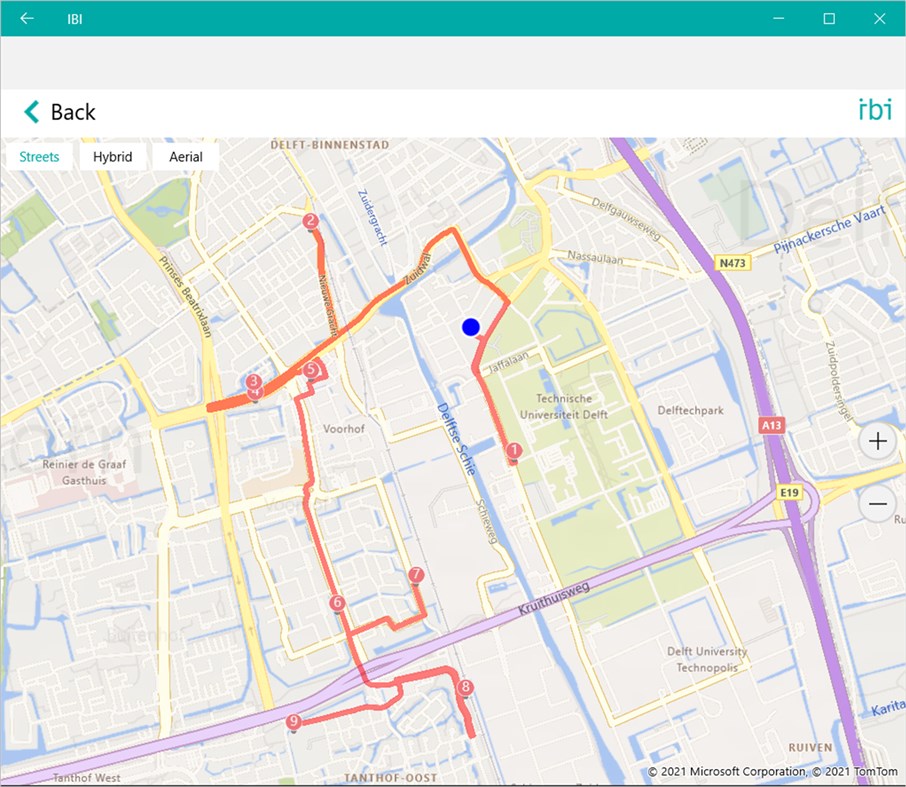This screenshot has height=787, width=906.
Task: Zoom out using the minus control
Action: [x=877, y=504]
